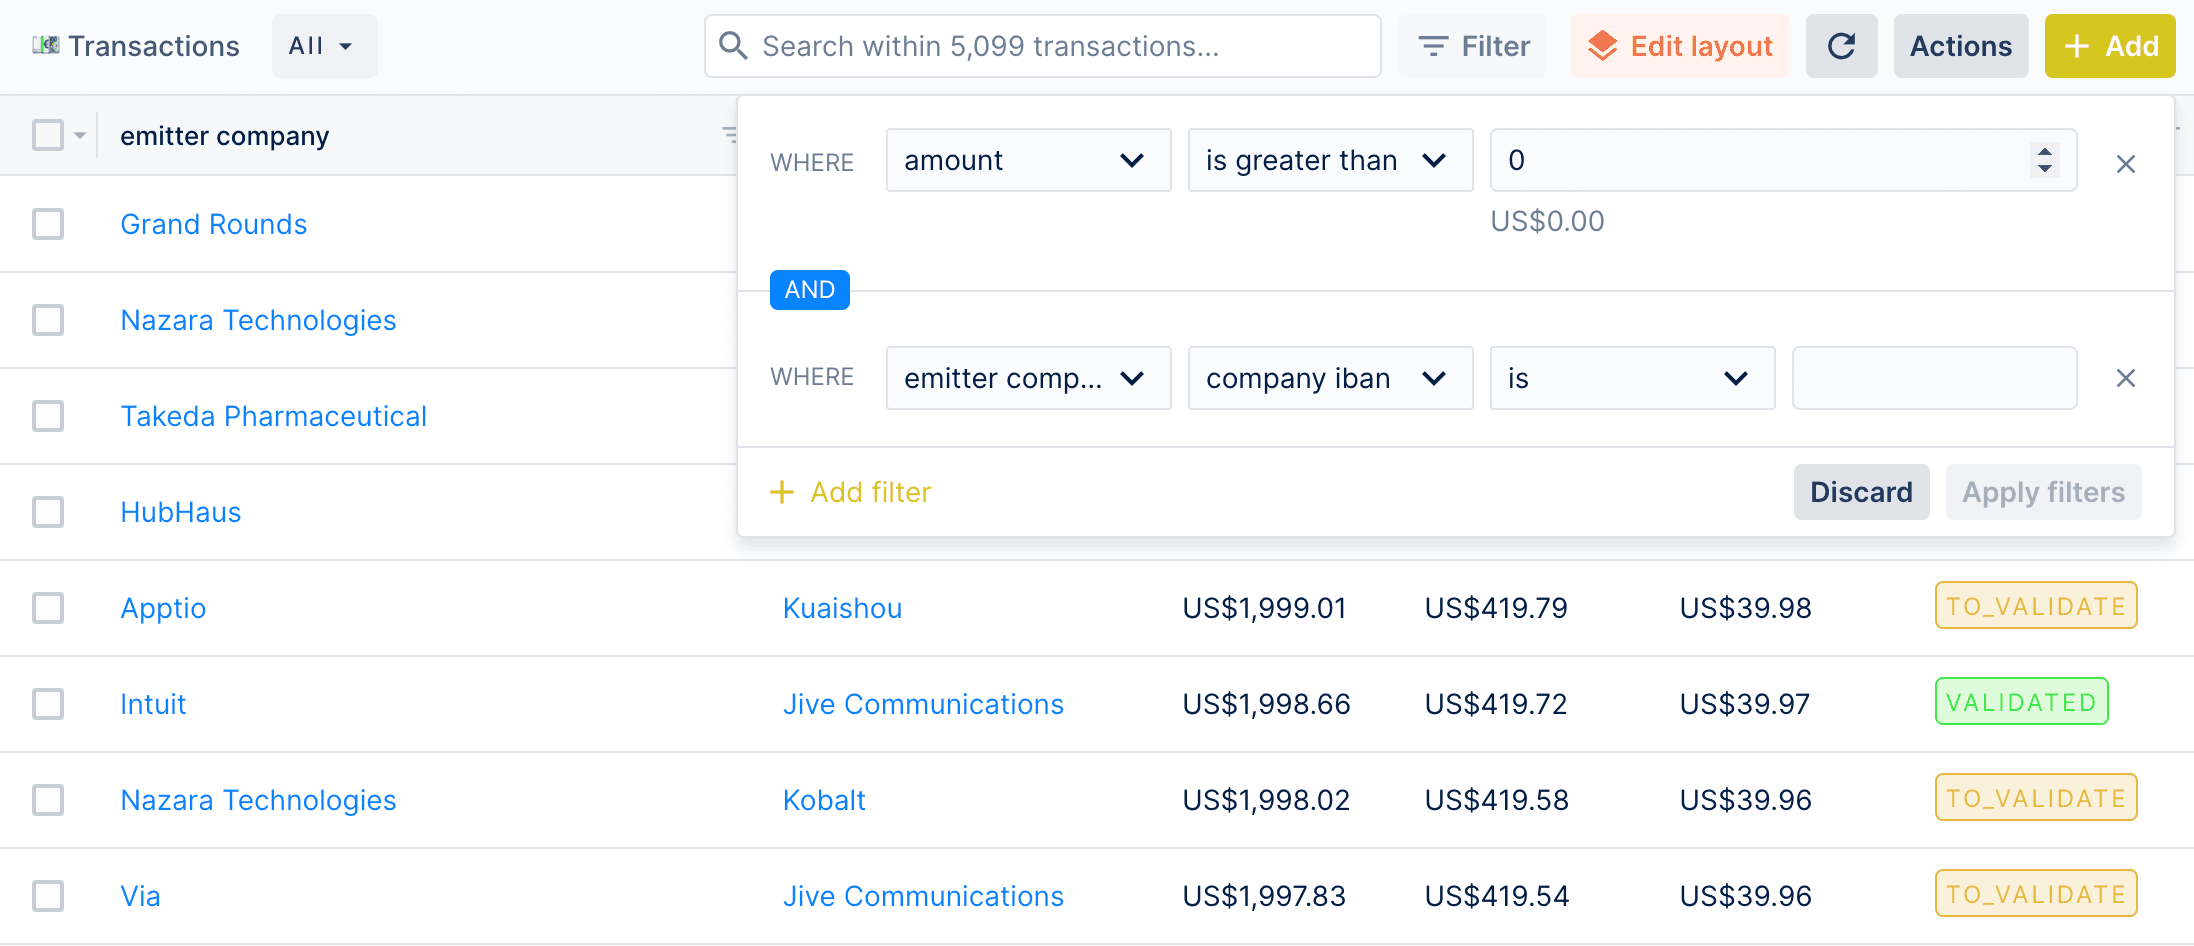Expand select-all checkbox dropdown arrow
2194x946 pixels.
[x=80, y=135]
